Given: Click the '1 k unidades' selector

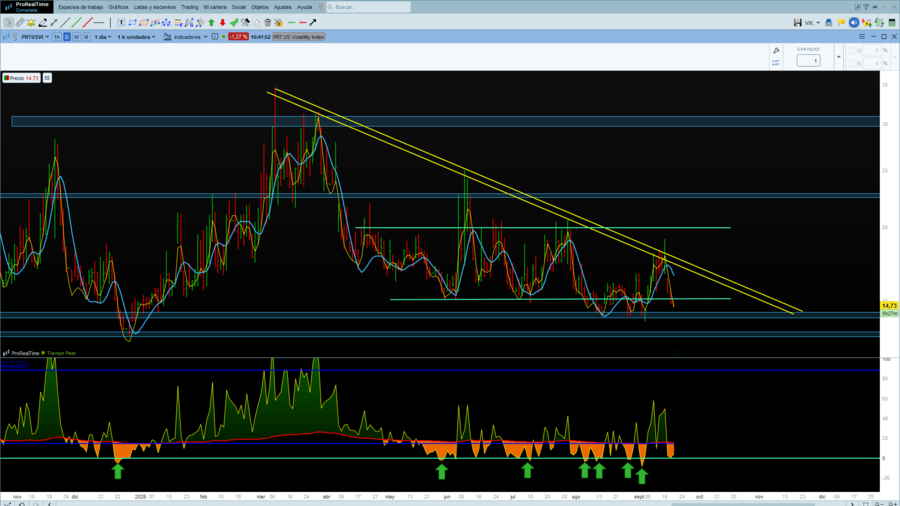Looking at the screenshot, I should (136, 37).
